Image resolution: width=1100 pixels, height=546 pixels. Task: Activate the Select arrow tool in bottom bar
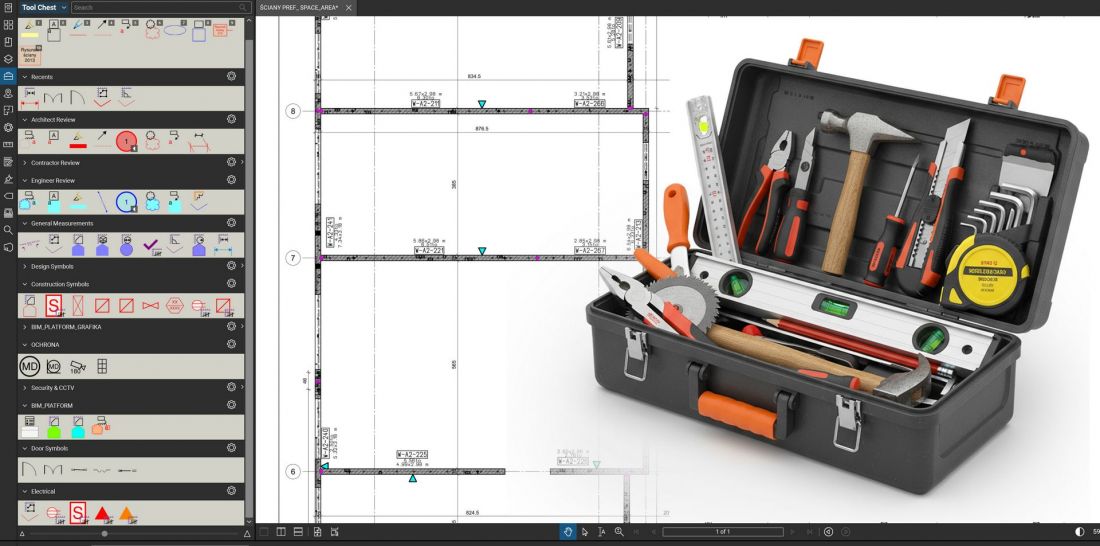(585, 532)
